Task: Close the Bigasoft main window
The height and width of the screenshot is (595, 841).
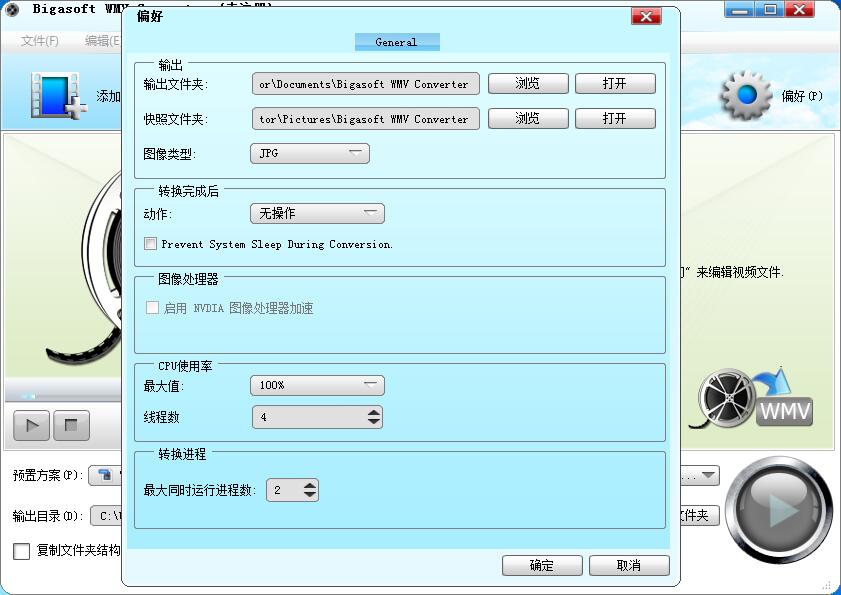Action: tap(800, 9)
